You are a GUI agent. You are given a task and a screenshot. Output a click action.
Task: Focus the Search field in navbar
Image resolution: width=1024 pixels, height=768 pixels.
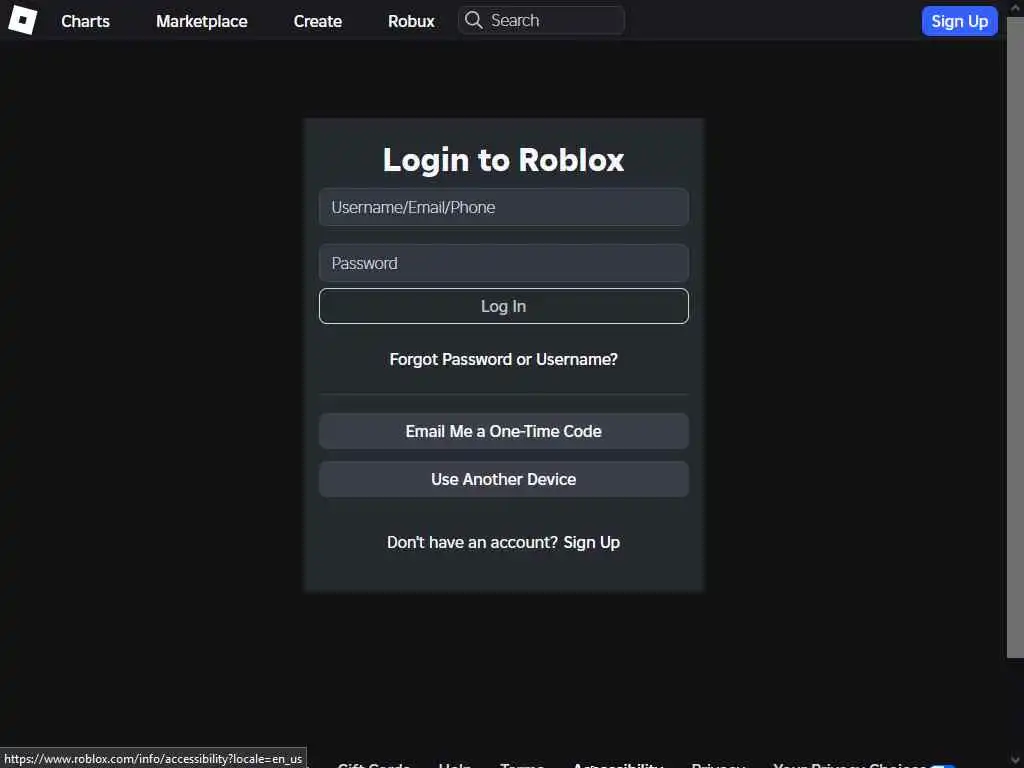541,20
